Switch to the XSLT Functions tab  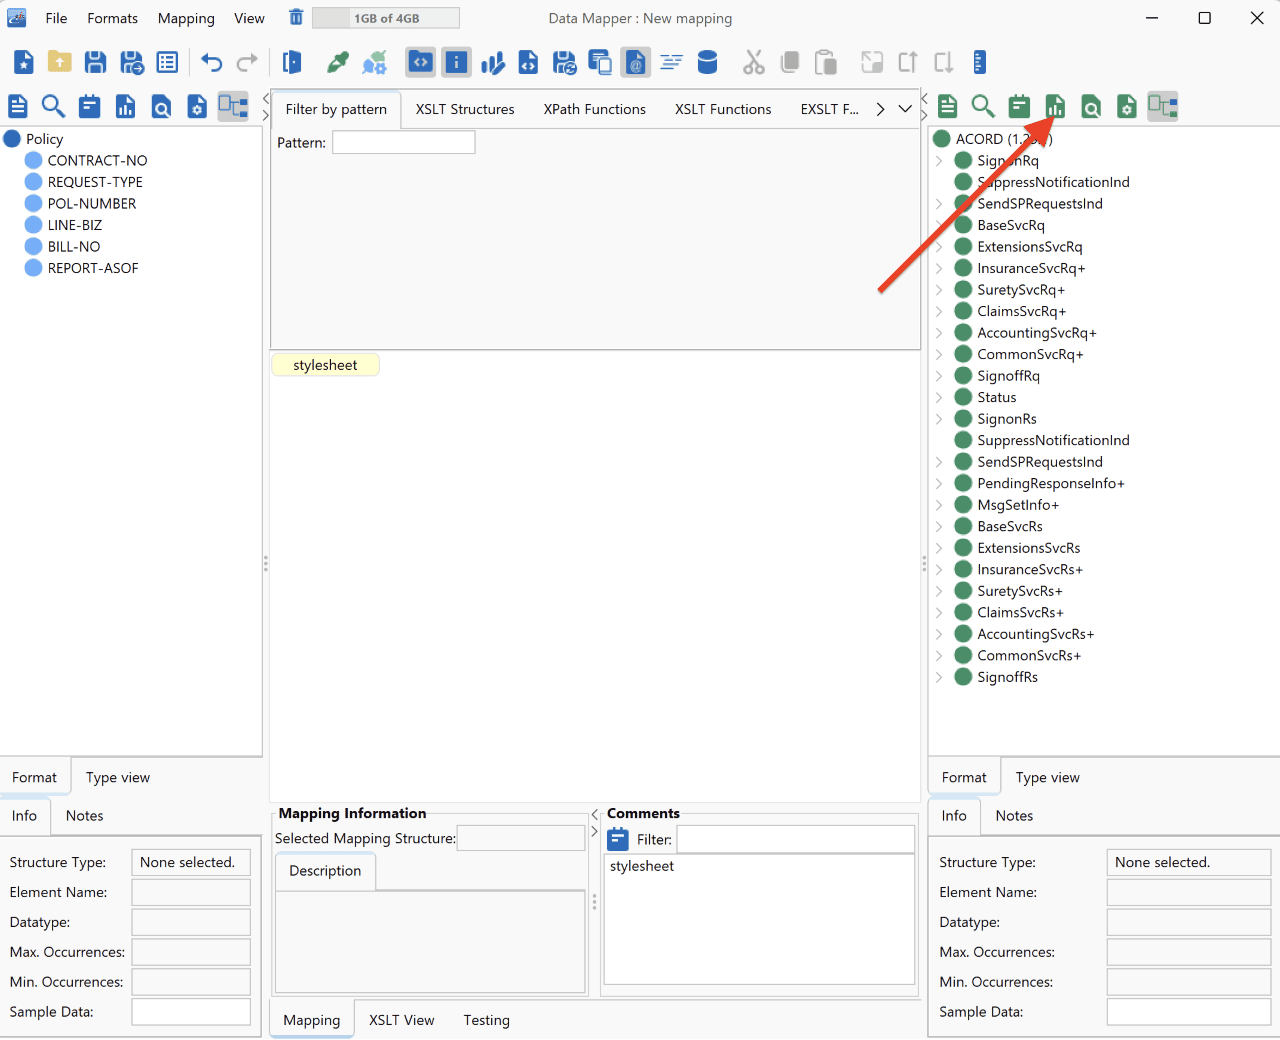point(723,109)
